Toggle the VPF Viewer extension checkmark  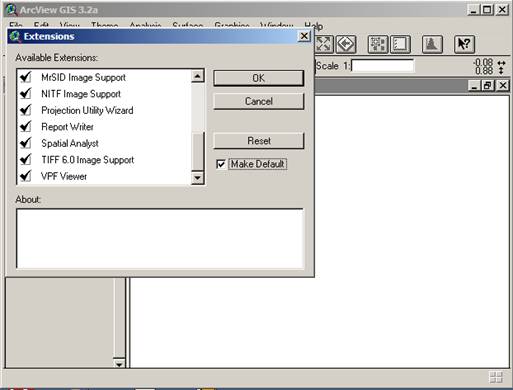pyautogui.click(x=25, y=176)
